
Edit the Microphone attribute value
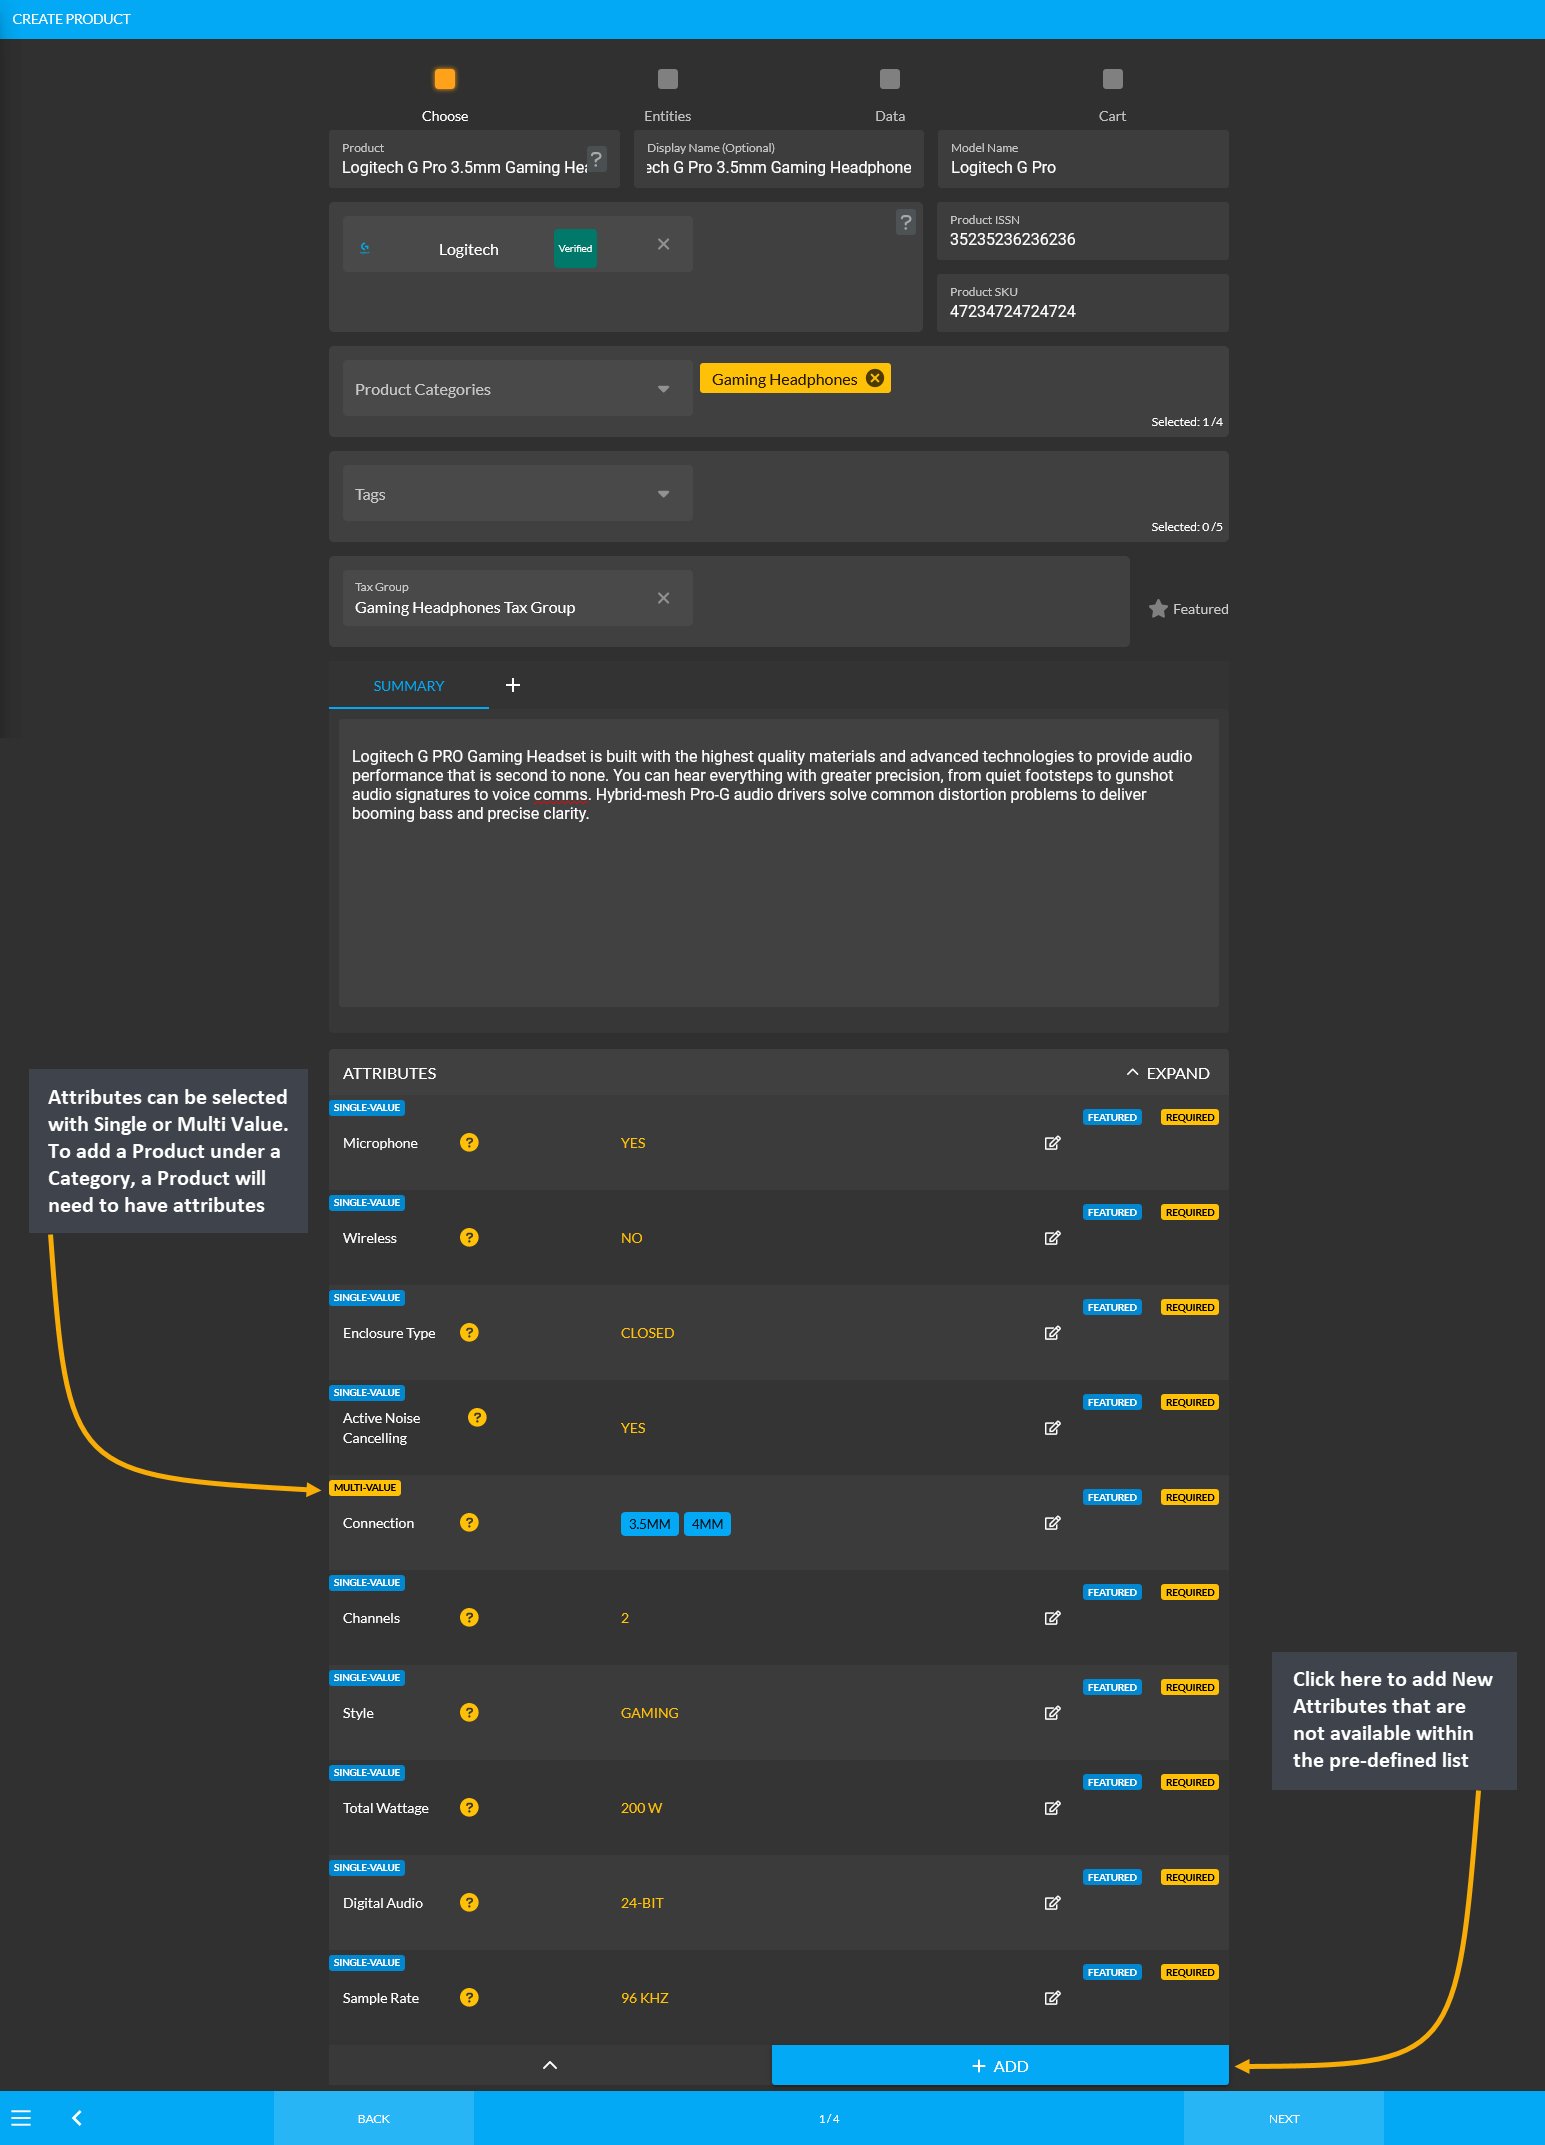click(1052, 1143)
